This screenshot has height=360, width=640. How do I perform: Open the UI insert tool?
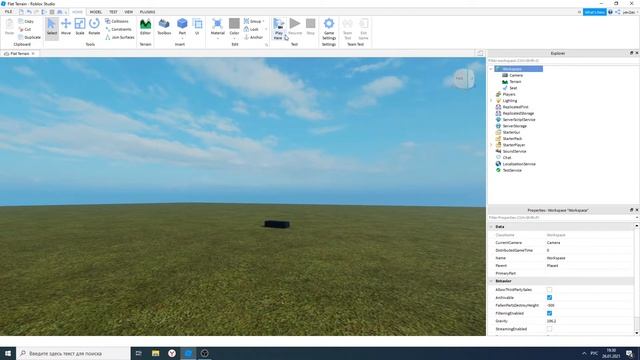(x=197, y=27)
